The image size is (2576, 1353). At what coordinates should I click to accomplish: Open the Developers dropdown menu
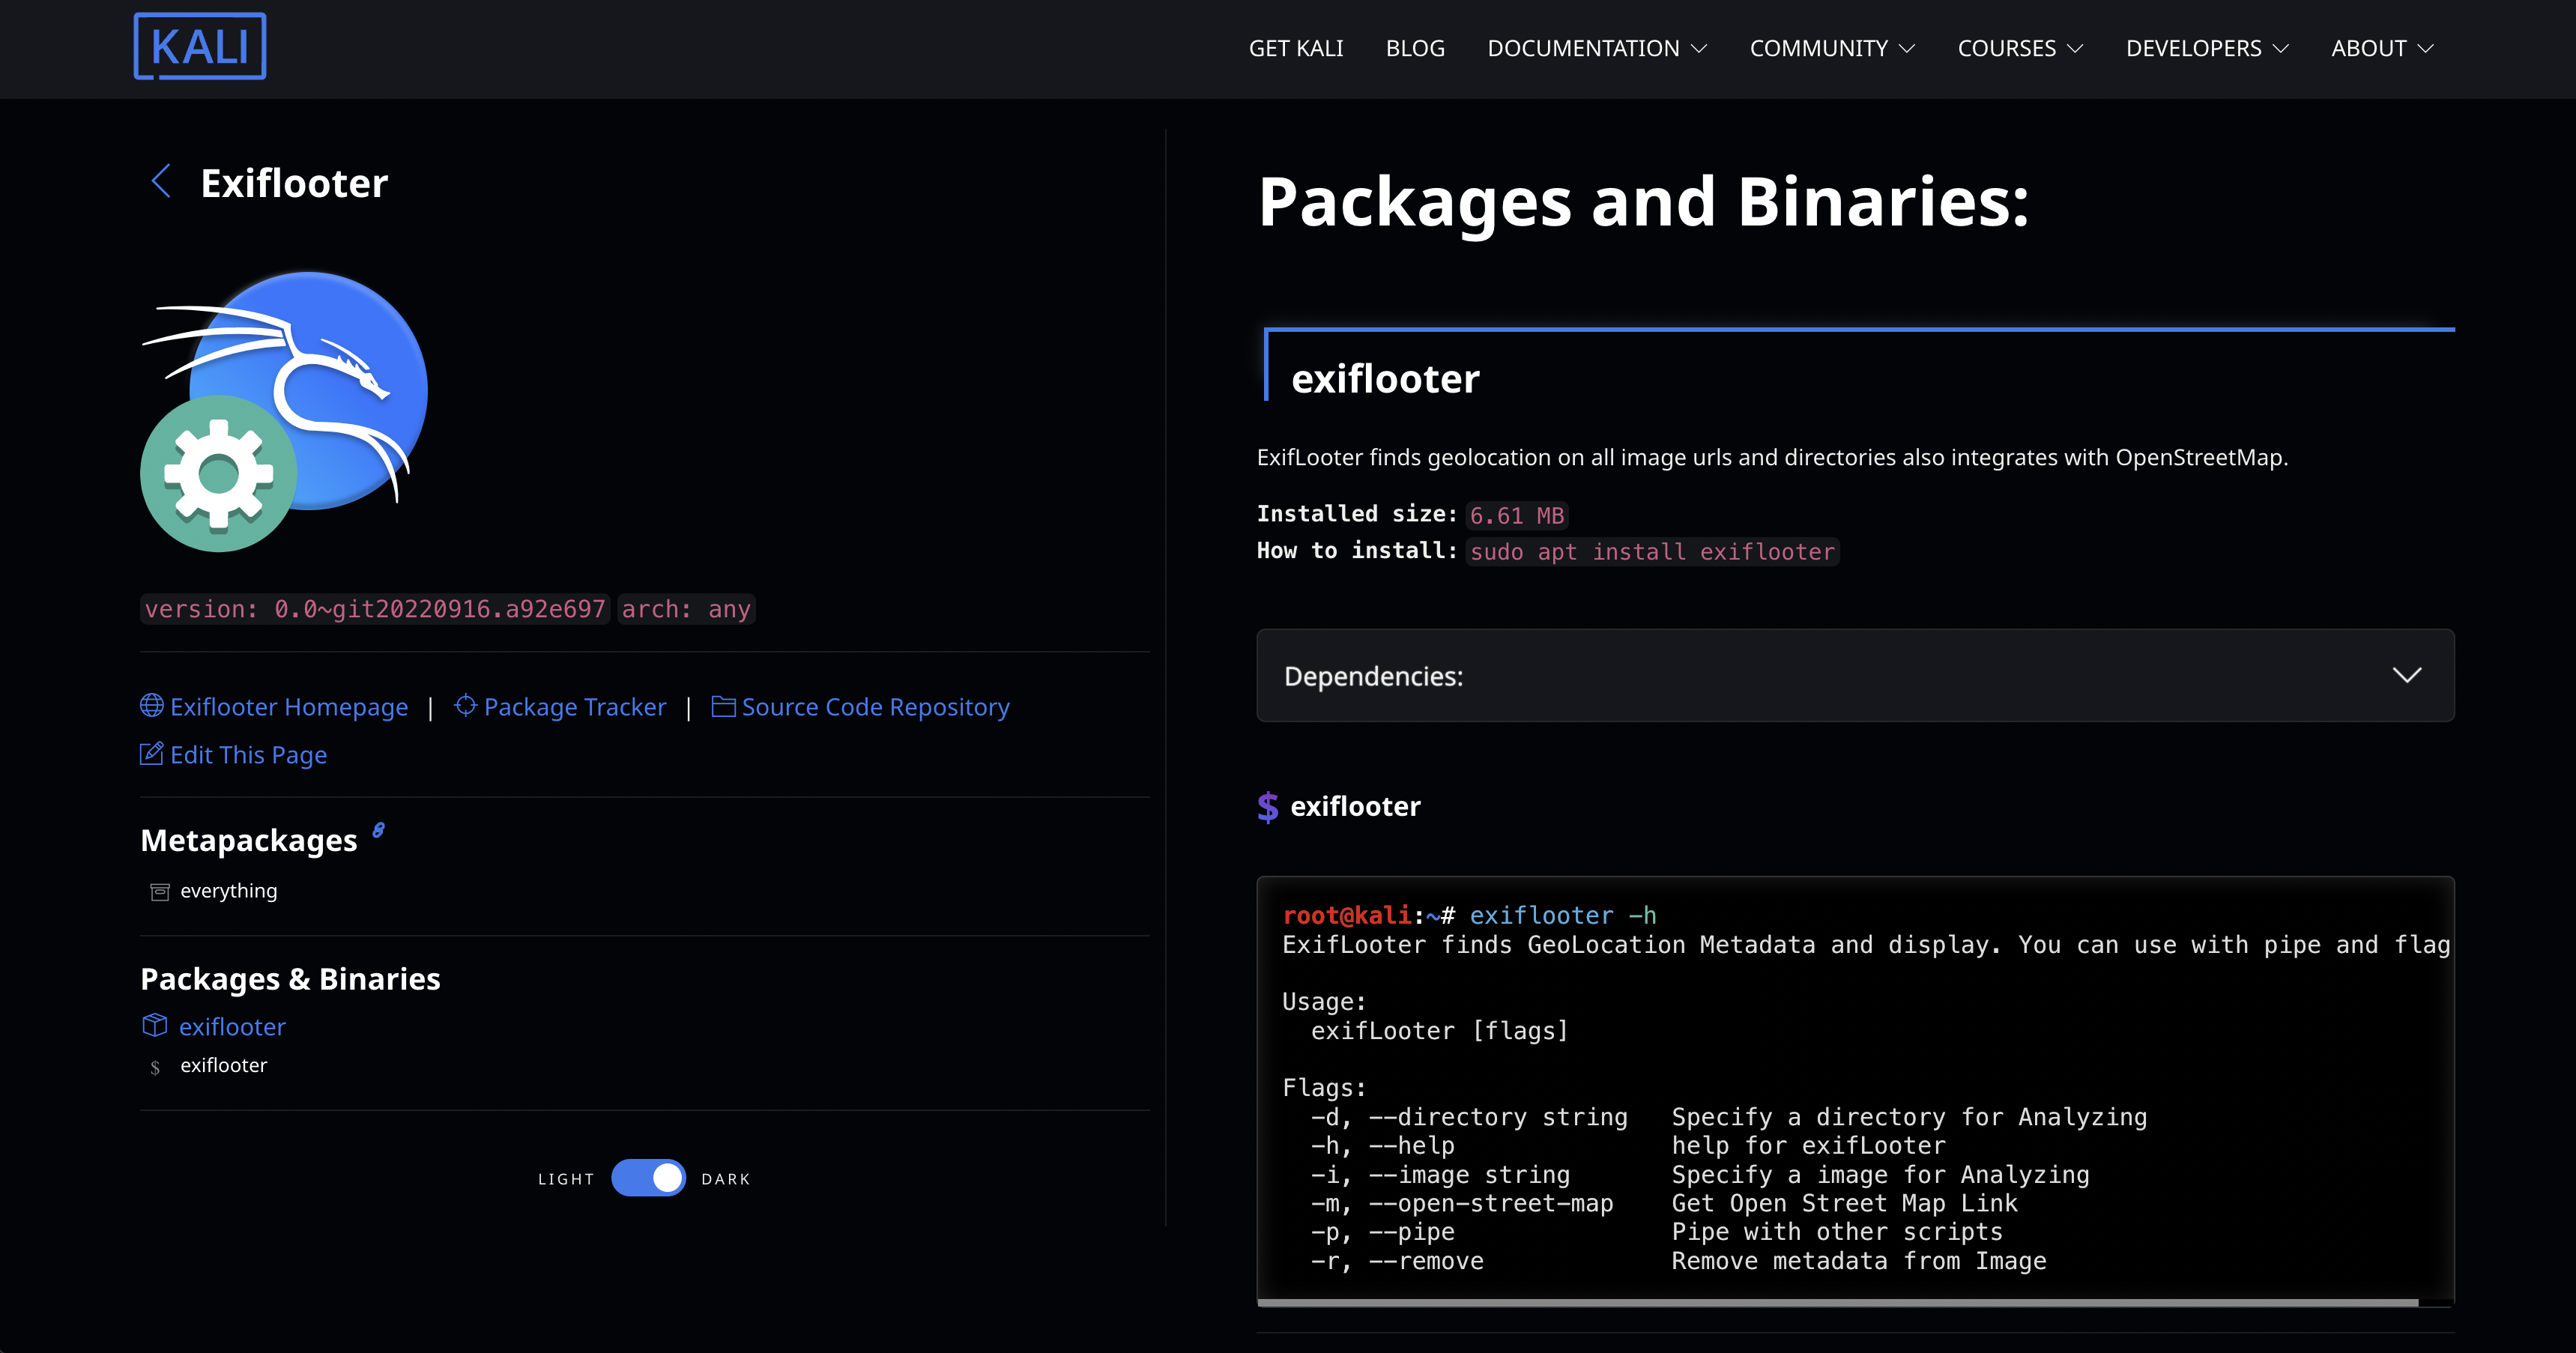click(x=2207, y=48)
